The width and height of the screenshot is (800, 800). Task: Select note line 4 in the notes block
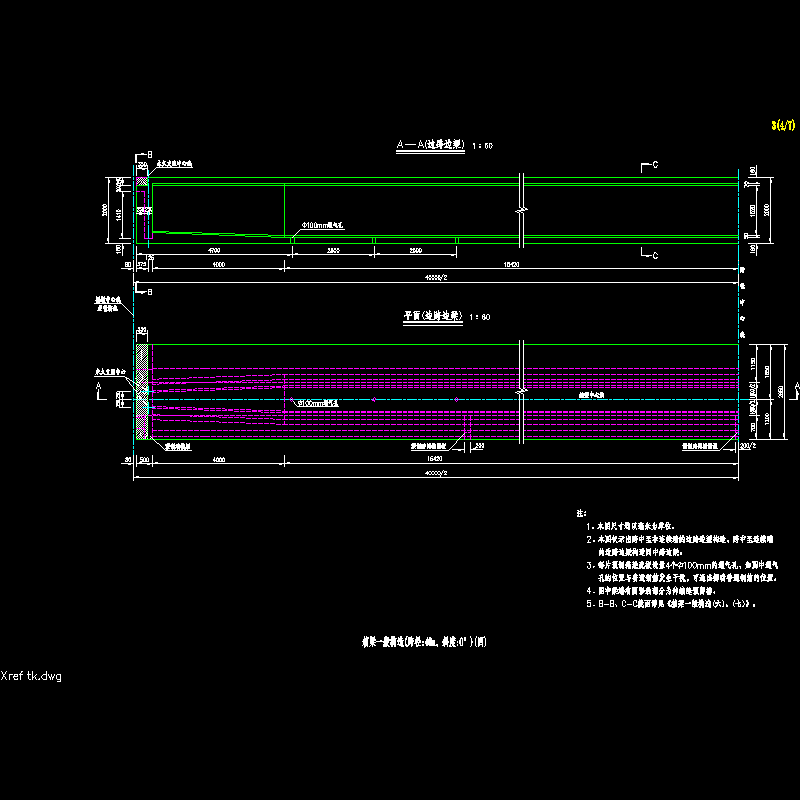(651, 591)
